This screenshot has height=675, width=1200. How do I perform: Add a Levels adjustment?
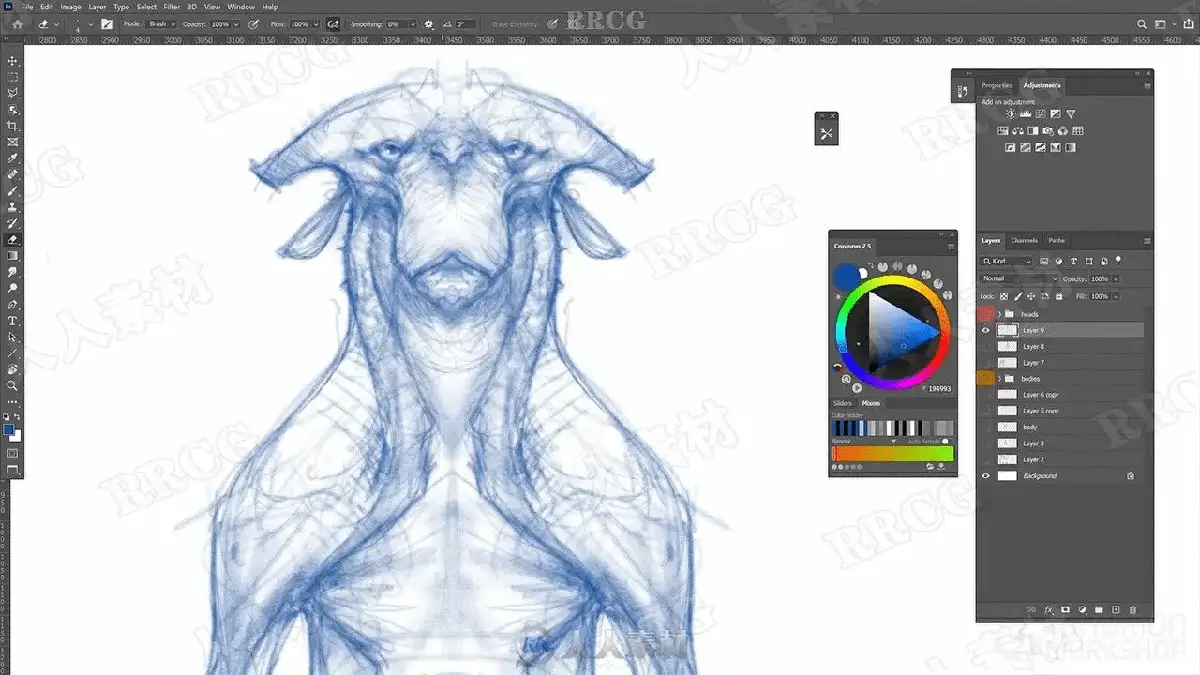(1025, 115)
